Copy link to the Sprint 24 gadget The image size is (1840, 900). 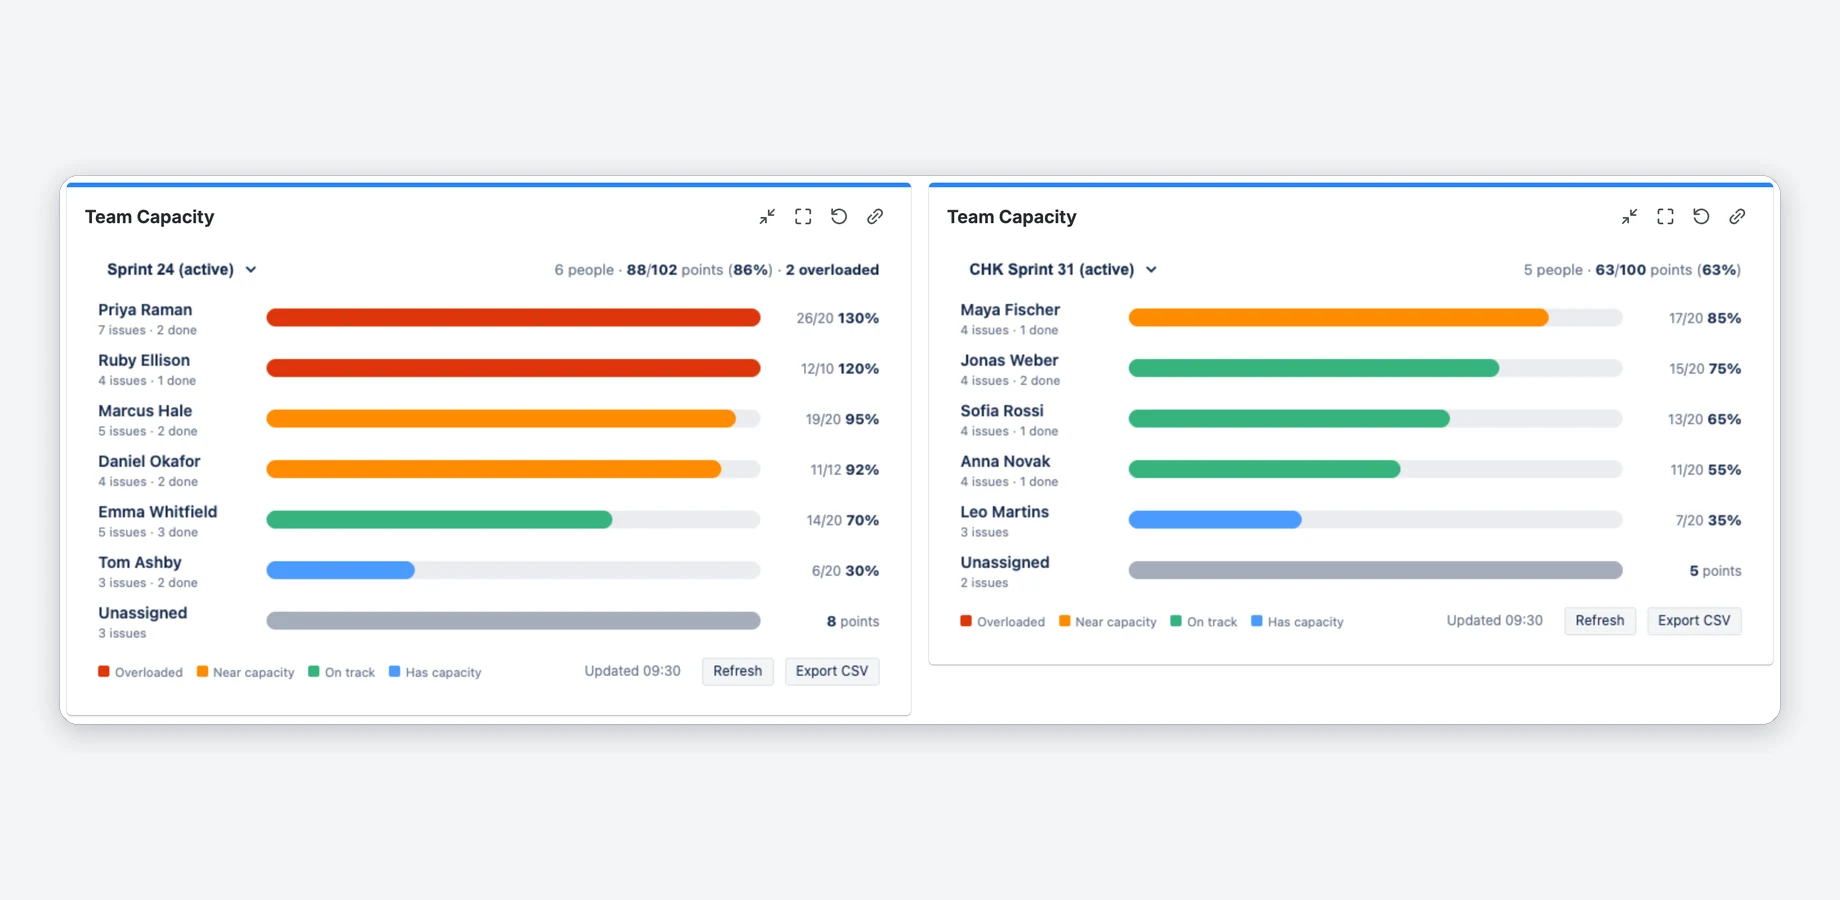point(875,216)
